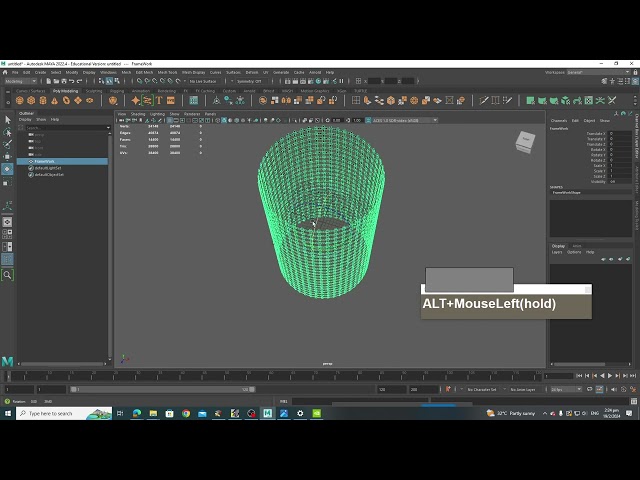Open Maya from Windows taskbar

(267, 413)
